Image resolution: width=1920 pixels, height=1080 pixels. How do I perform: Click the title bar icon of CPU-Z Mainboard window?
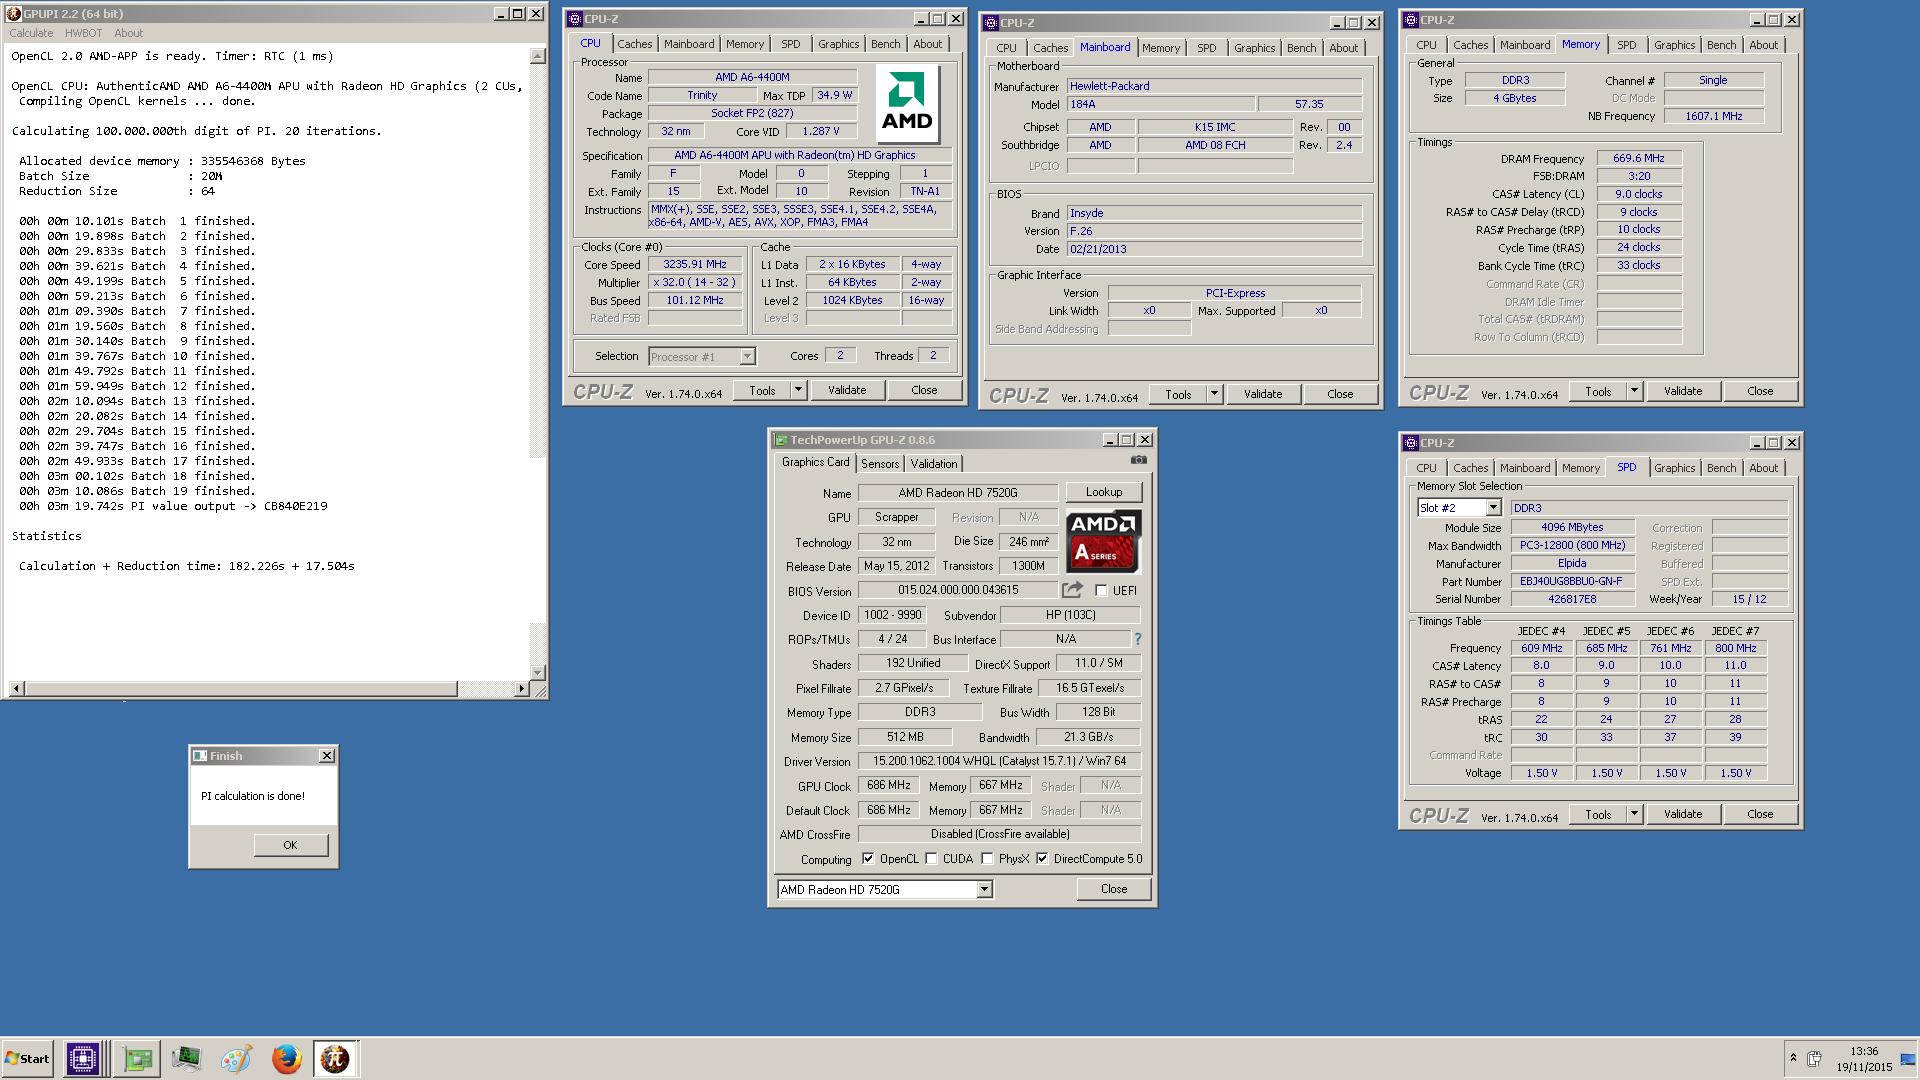(991, 23)
